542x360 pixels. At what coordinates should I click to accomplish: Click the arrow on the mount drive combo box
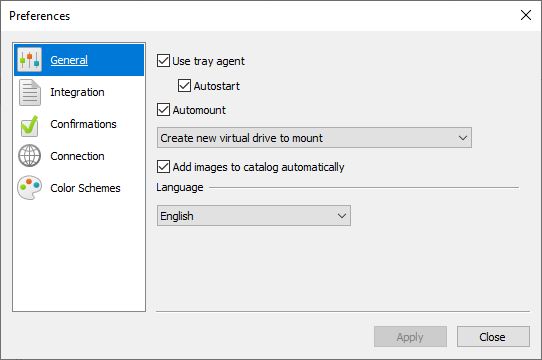click(462, 138)
